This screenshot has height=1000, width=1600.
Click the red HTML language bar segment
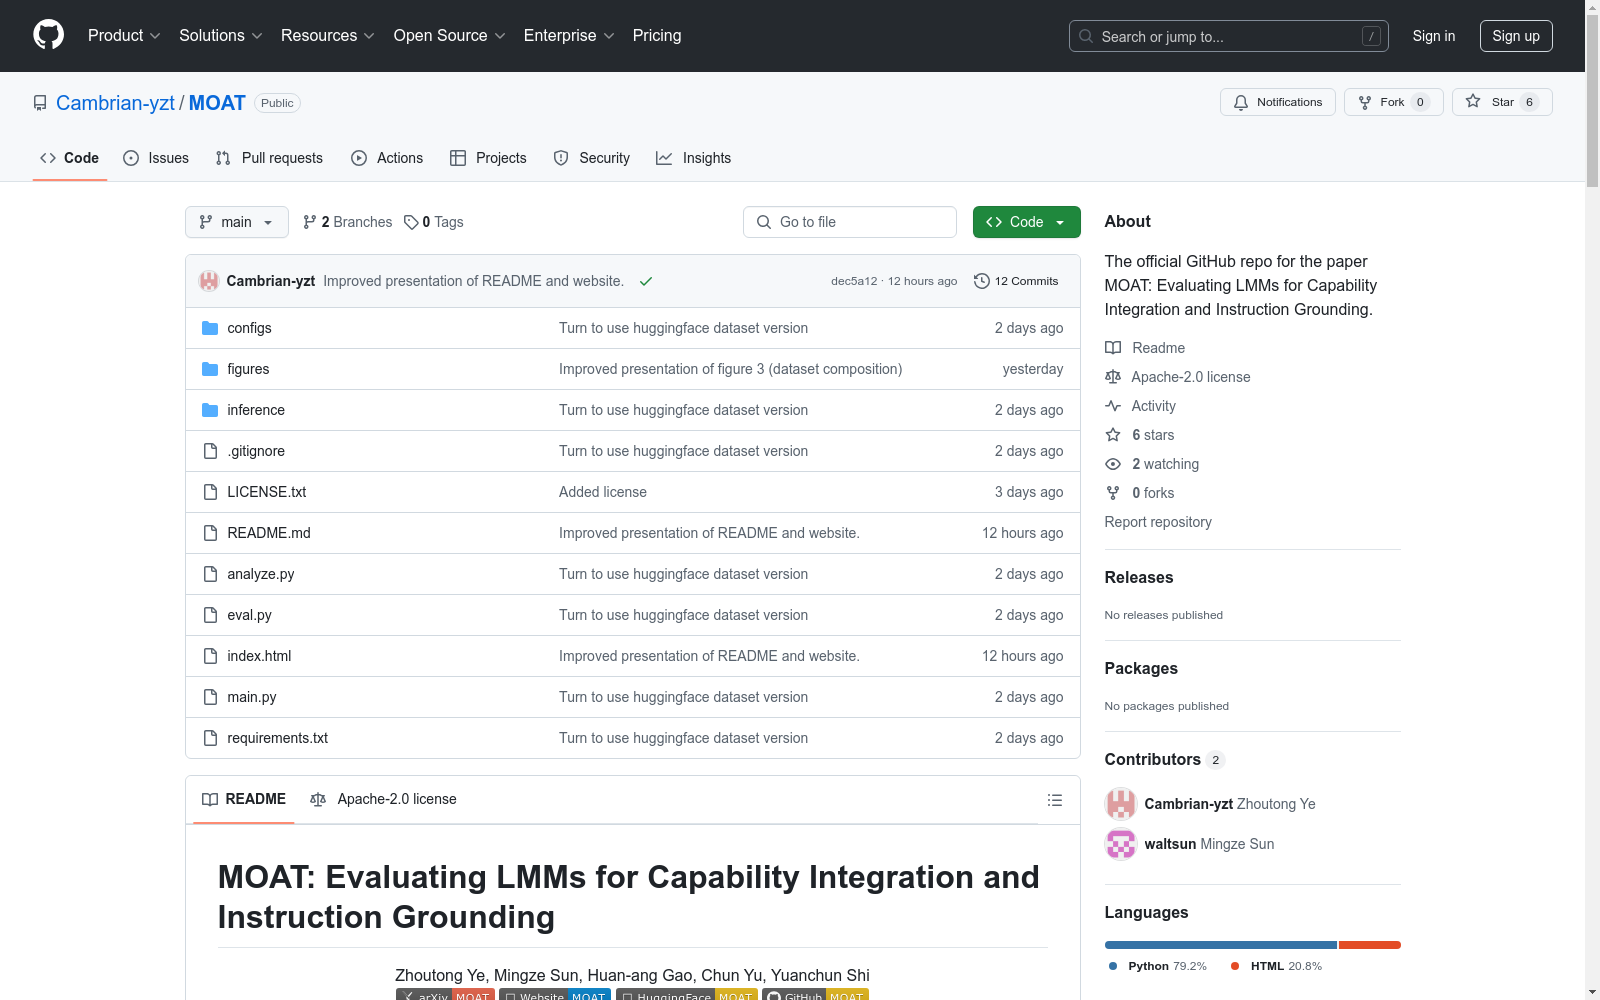[x=1370, y=945]
